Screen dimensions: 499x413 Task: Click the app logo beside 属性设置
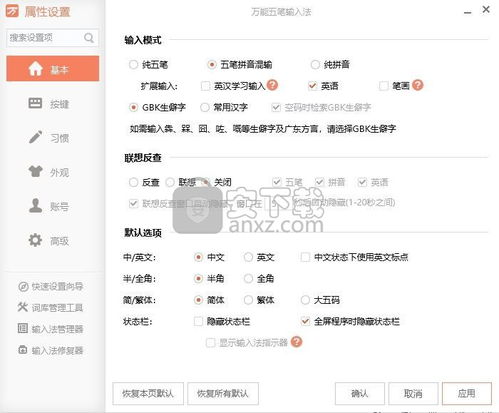point(12,11)
